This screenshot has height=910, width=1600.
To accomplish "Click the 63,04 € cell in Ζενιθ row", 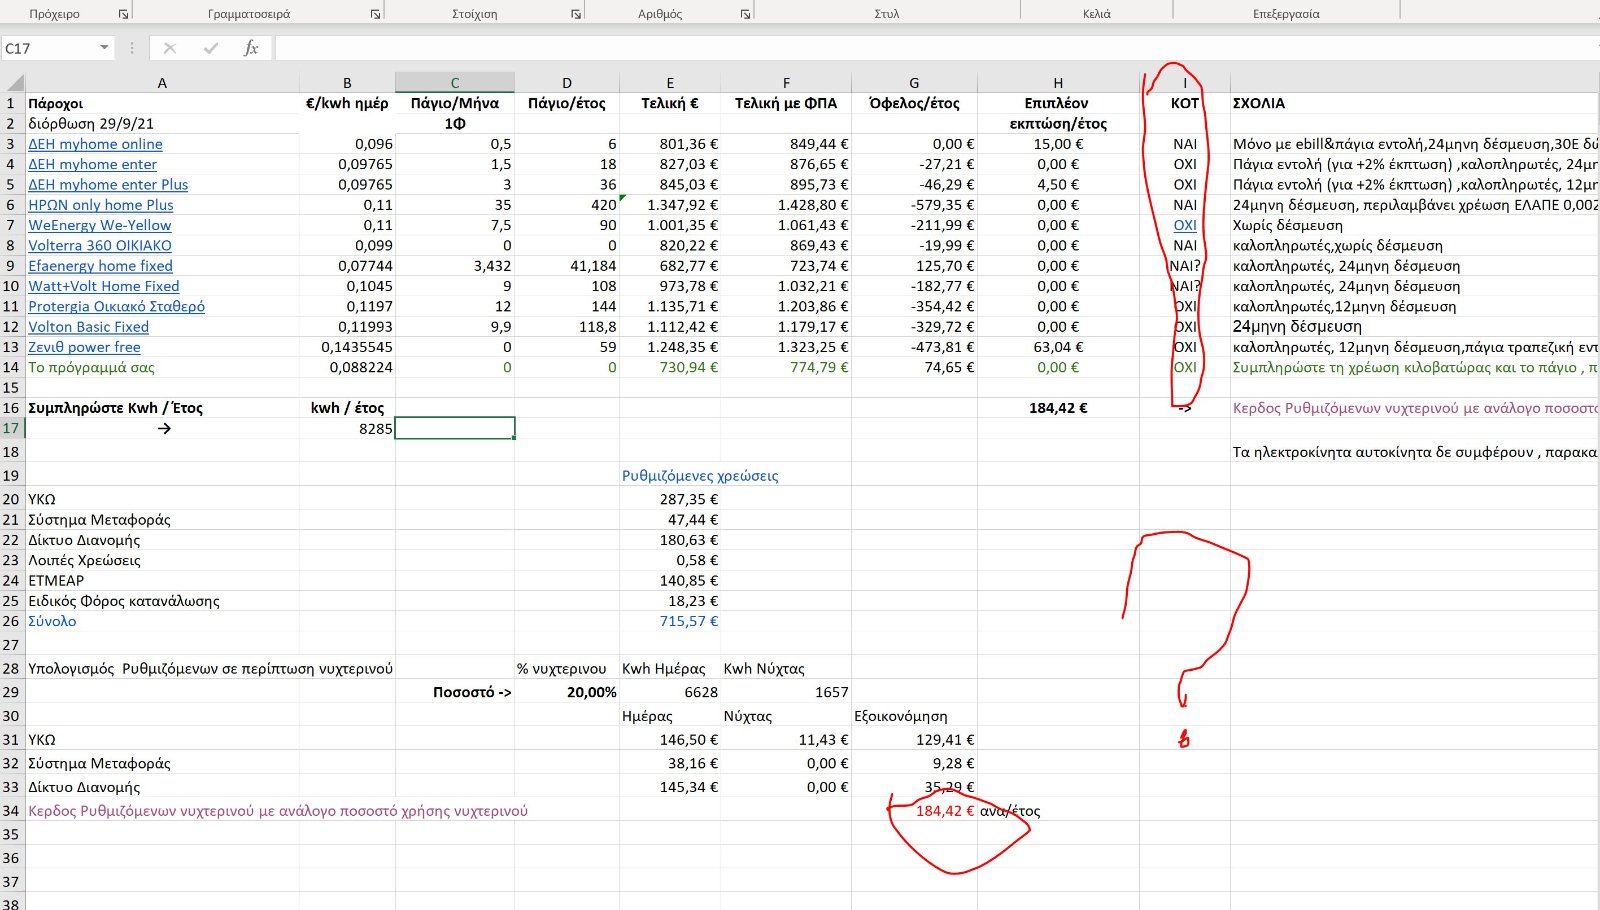I will (x=1058, y=347).
